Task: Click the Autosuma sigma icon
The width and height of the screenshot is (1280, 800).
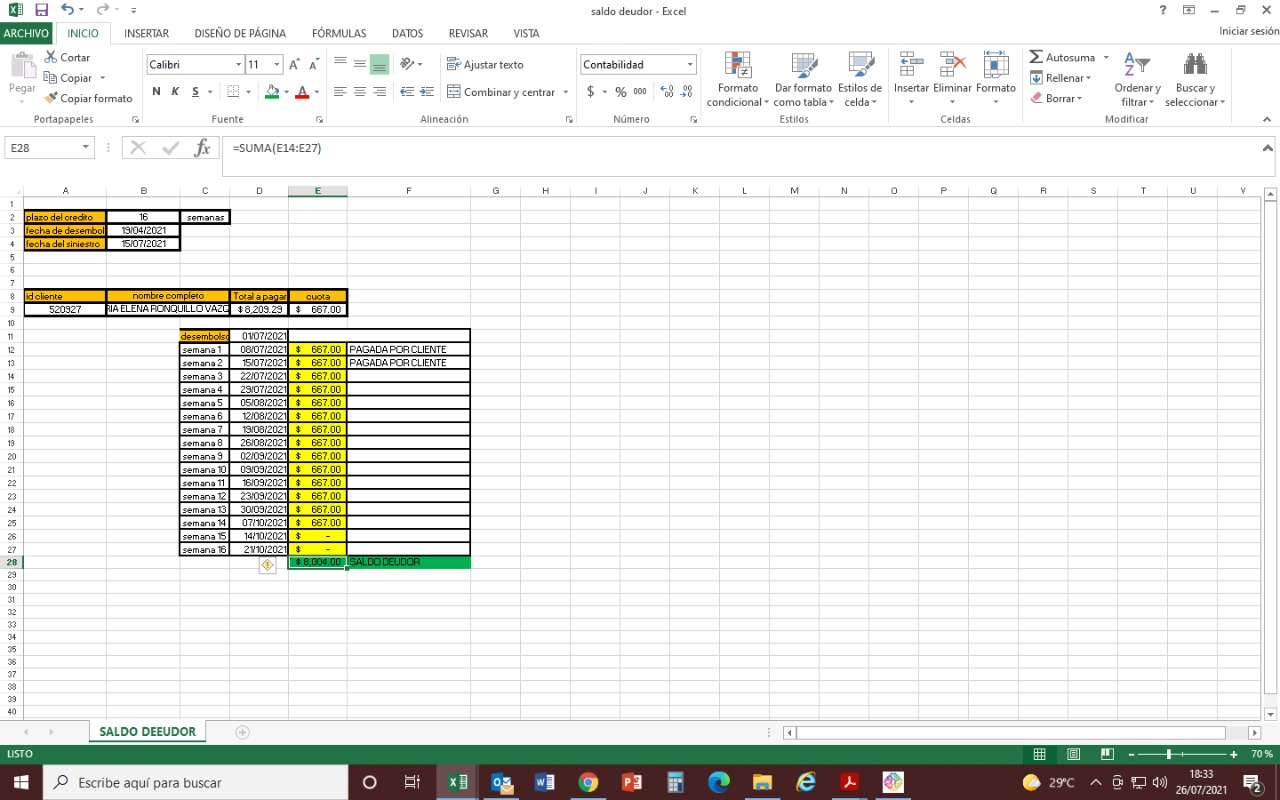Action: 1036,57
